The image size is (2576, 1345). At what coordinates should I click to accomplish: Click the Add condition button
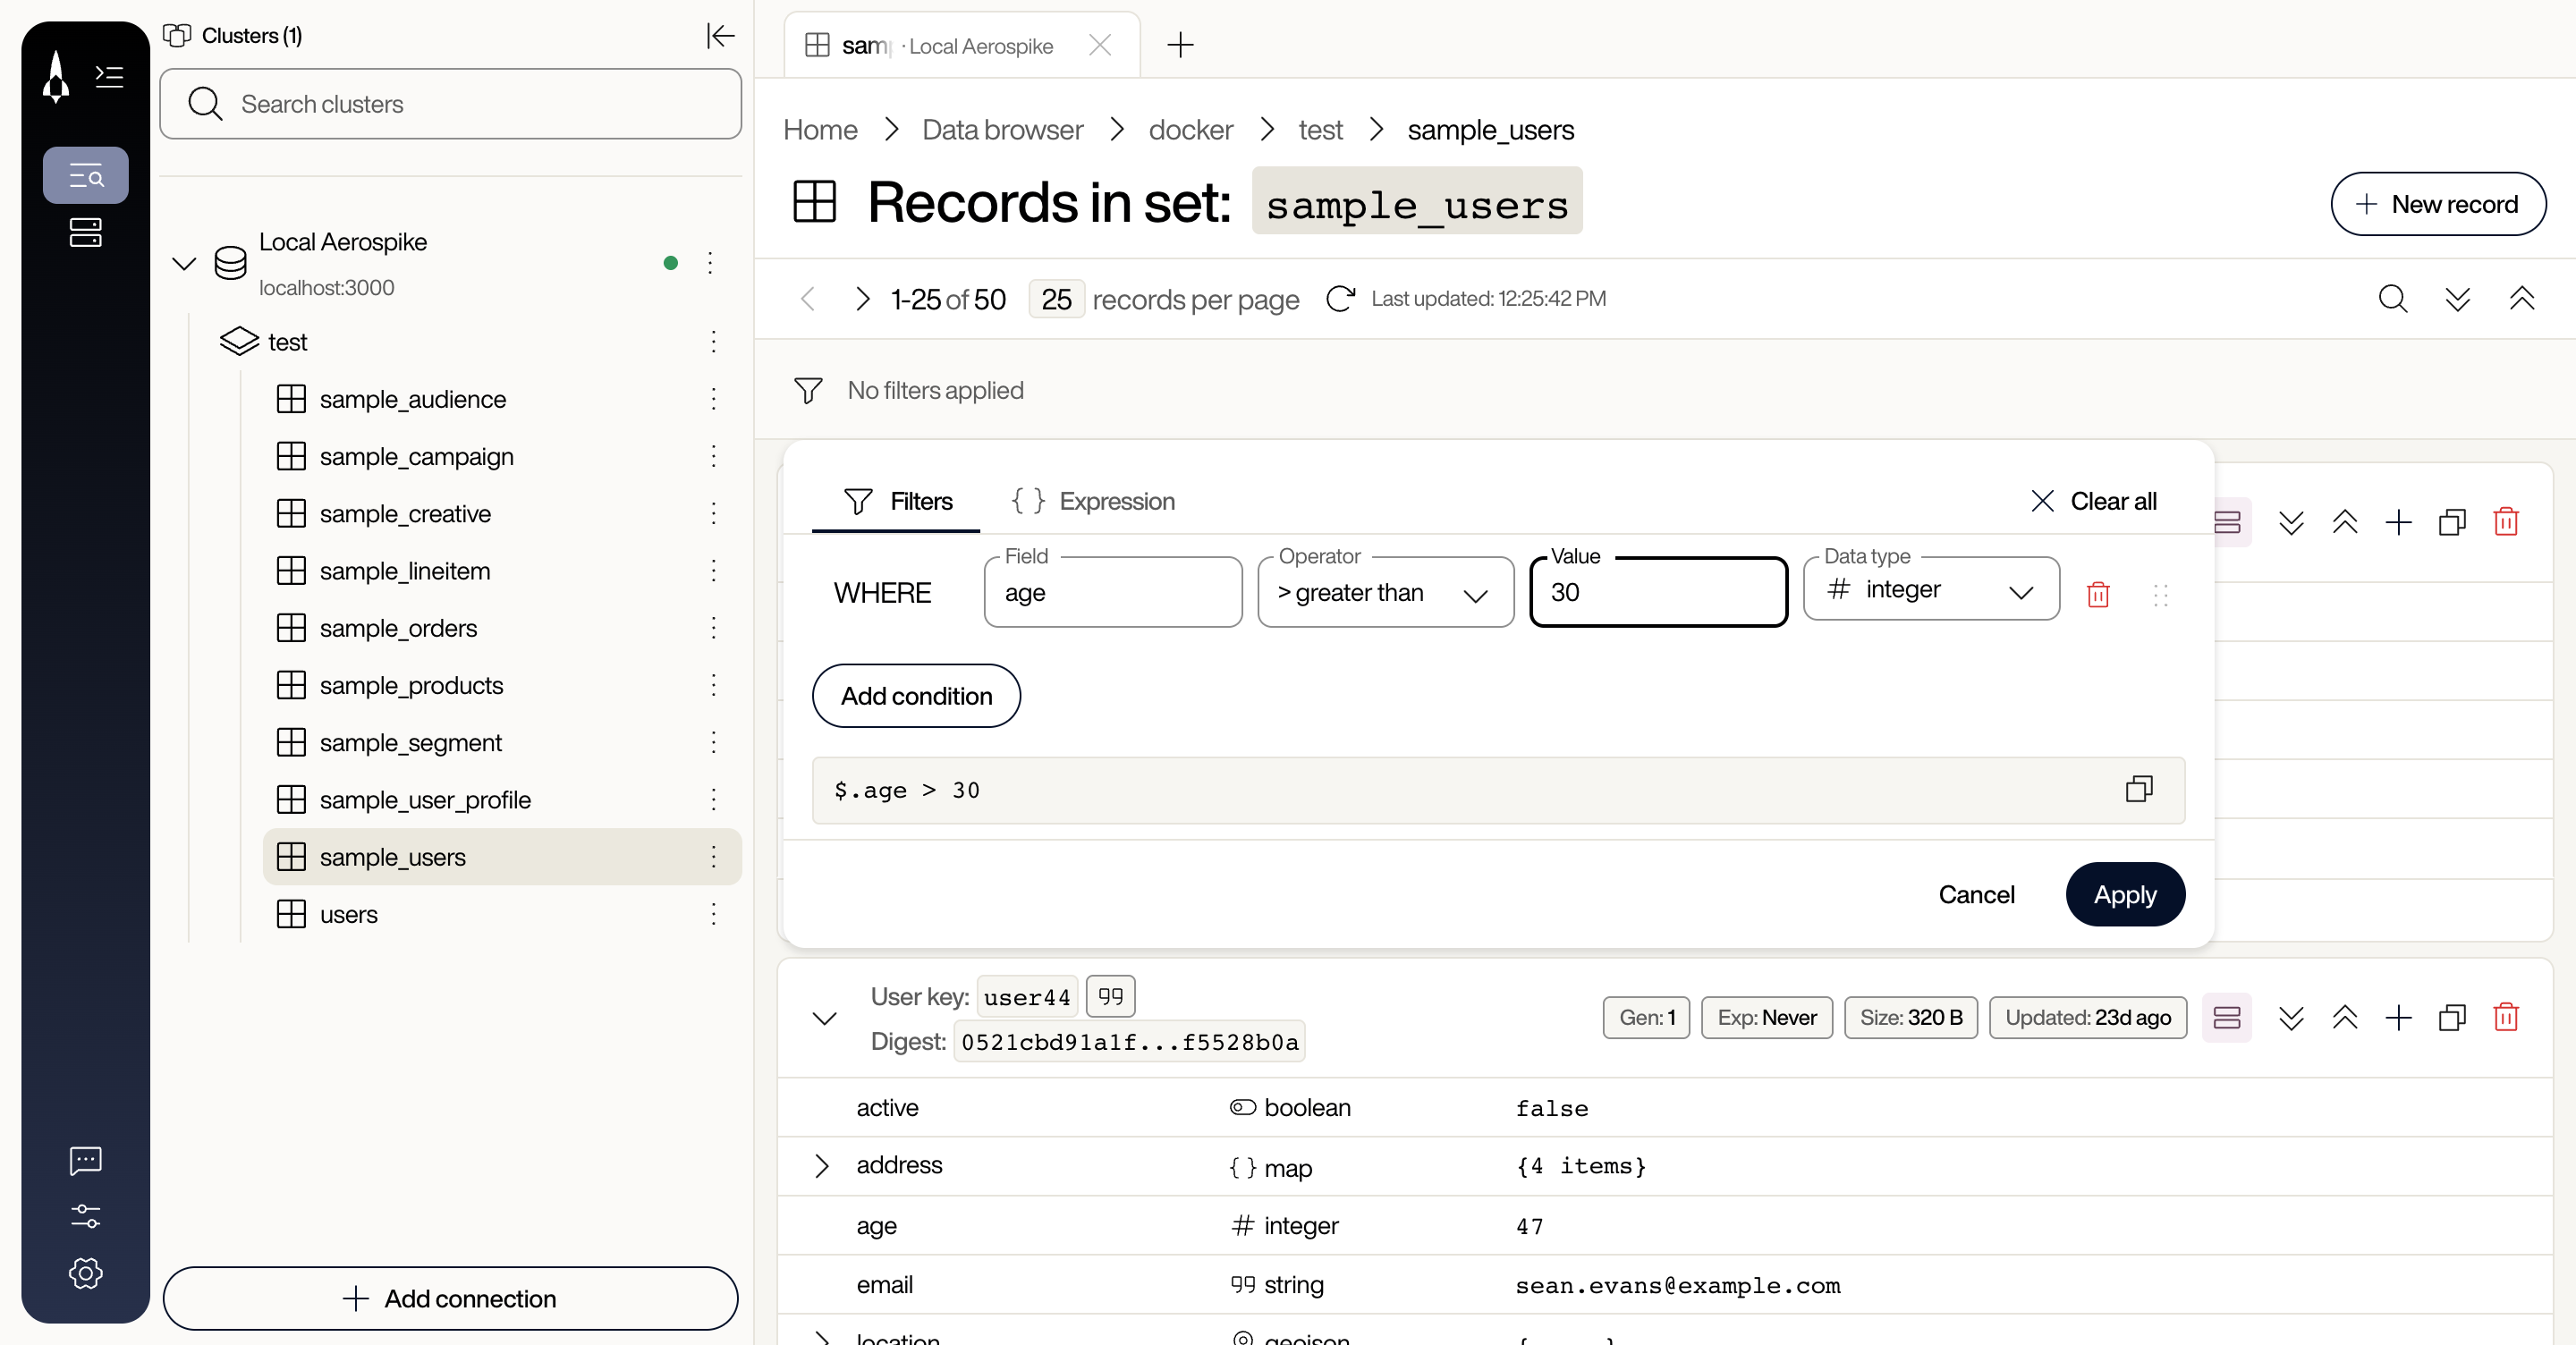pyautogui.click(x=916, y=695)
